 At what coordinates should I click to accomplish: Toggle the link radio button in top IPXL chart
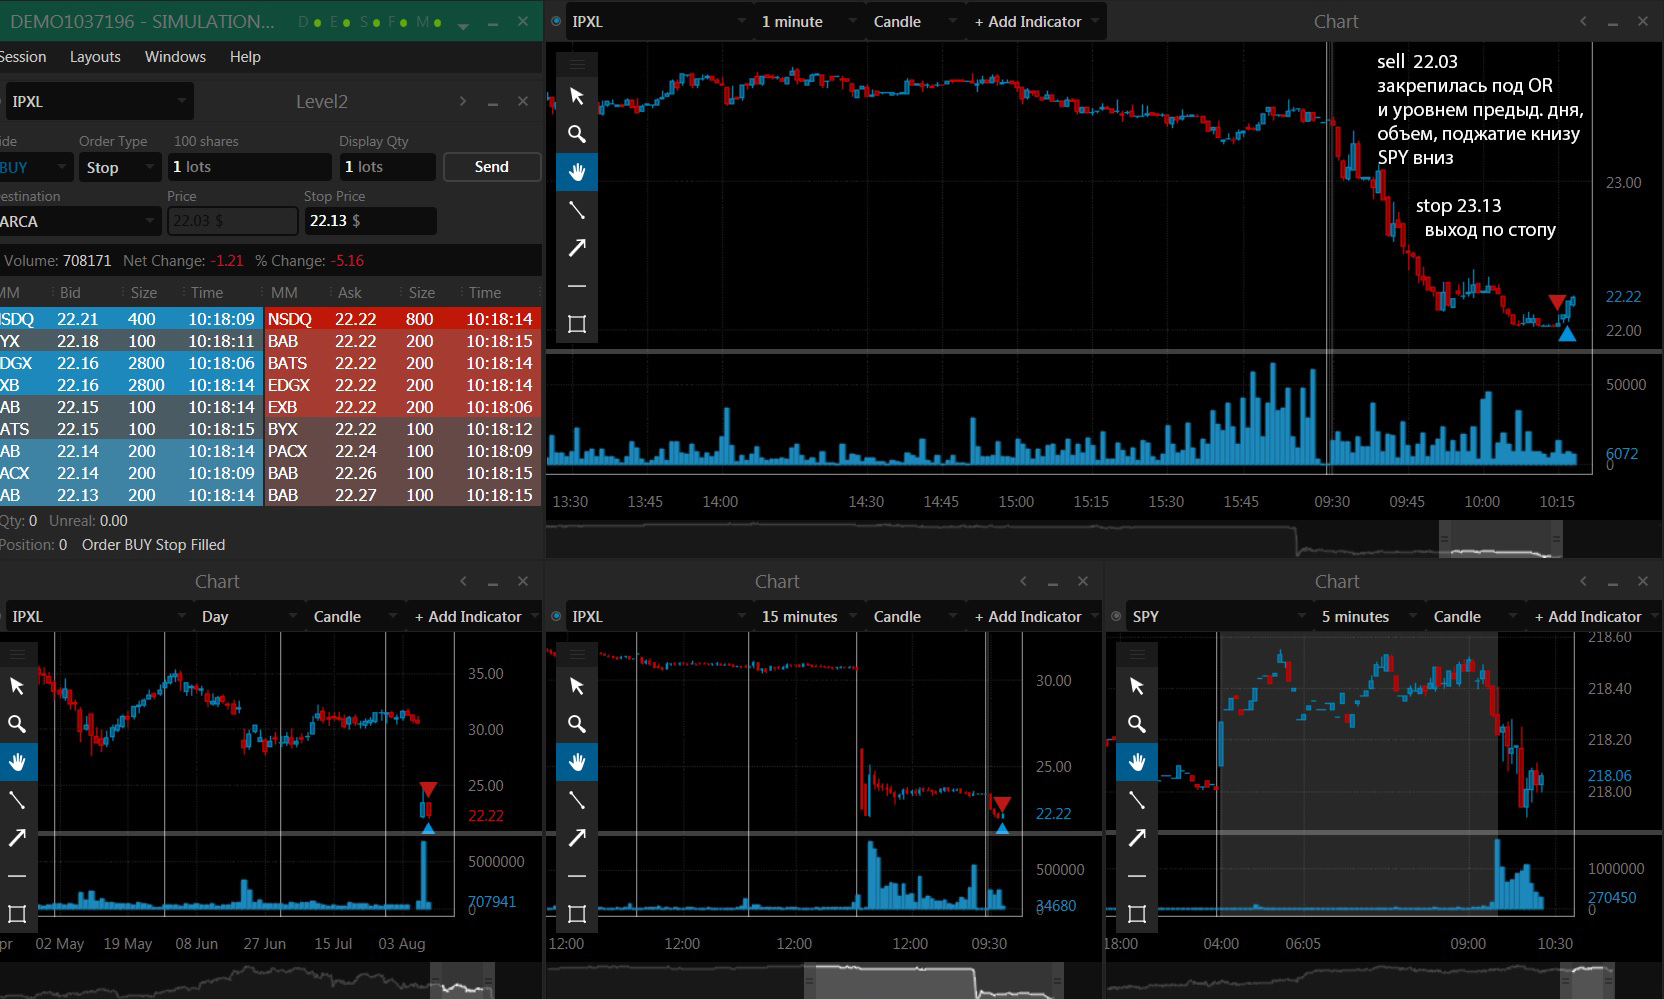(x=556, y=21)
